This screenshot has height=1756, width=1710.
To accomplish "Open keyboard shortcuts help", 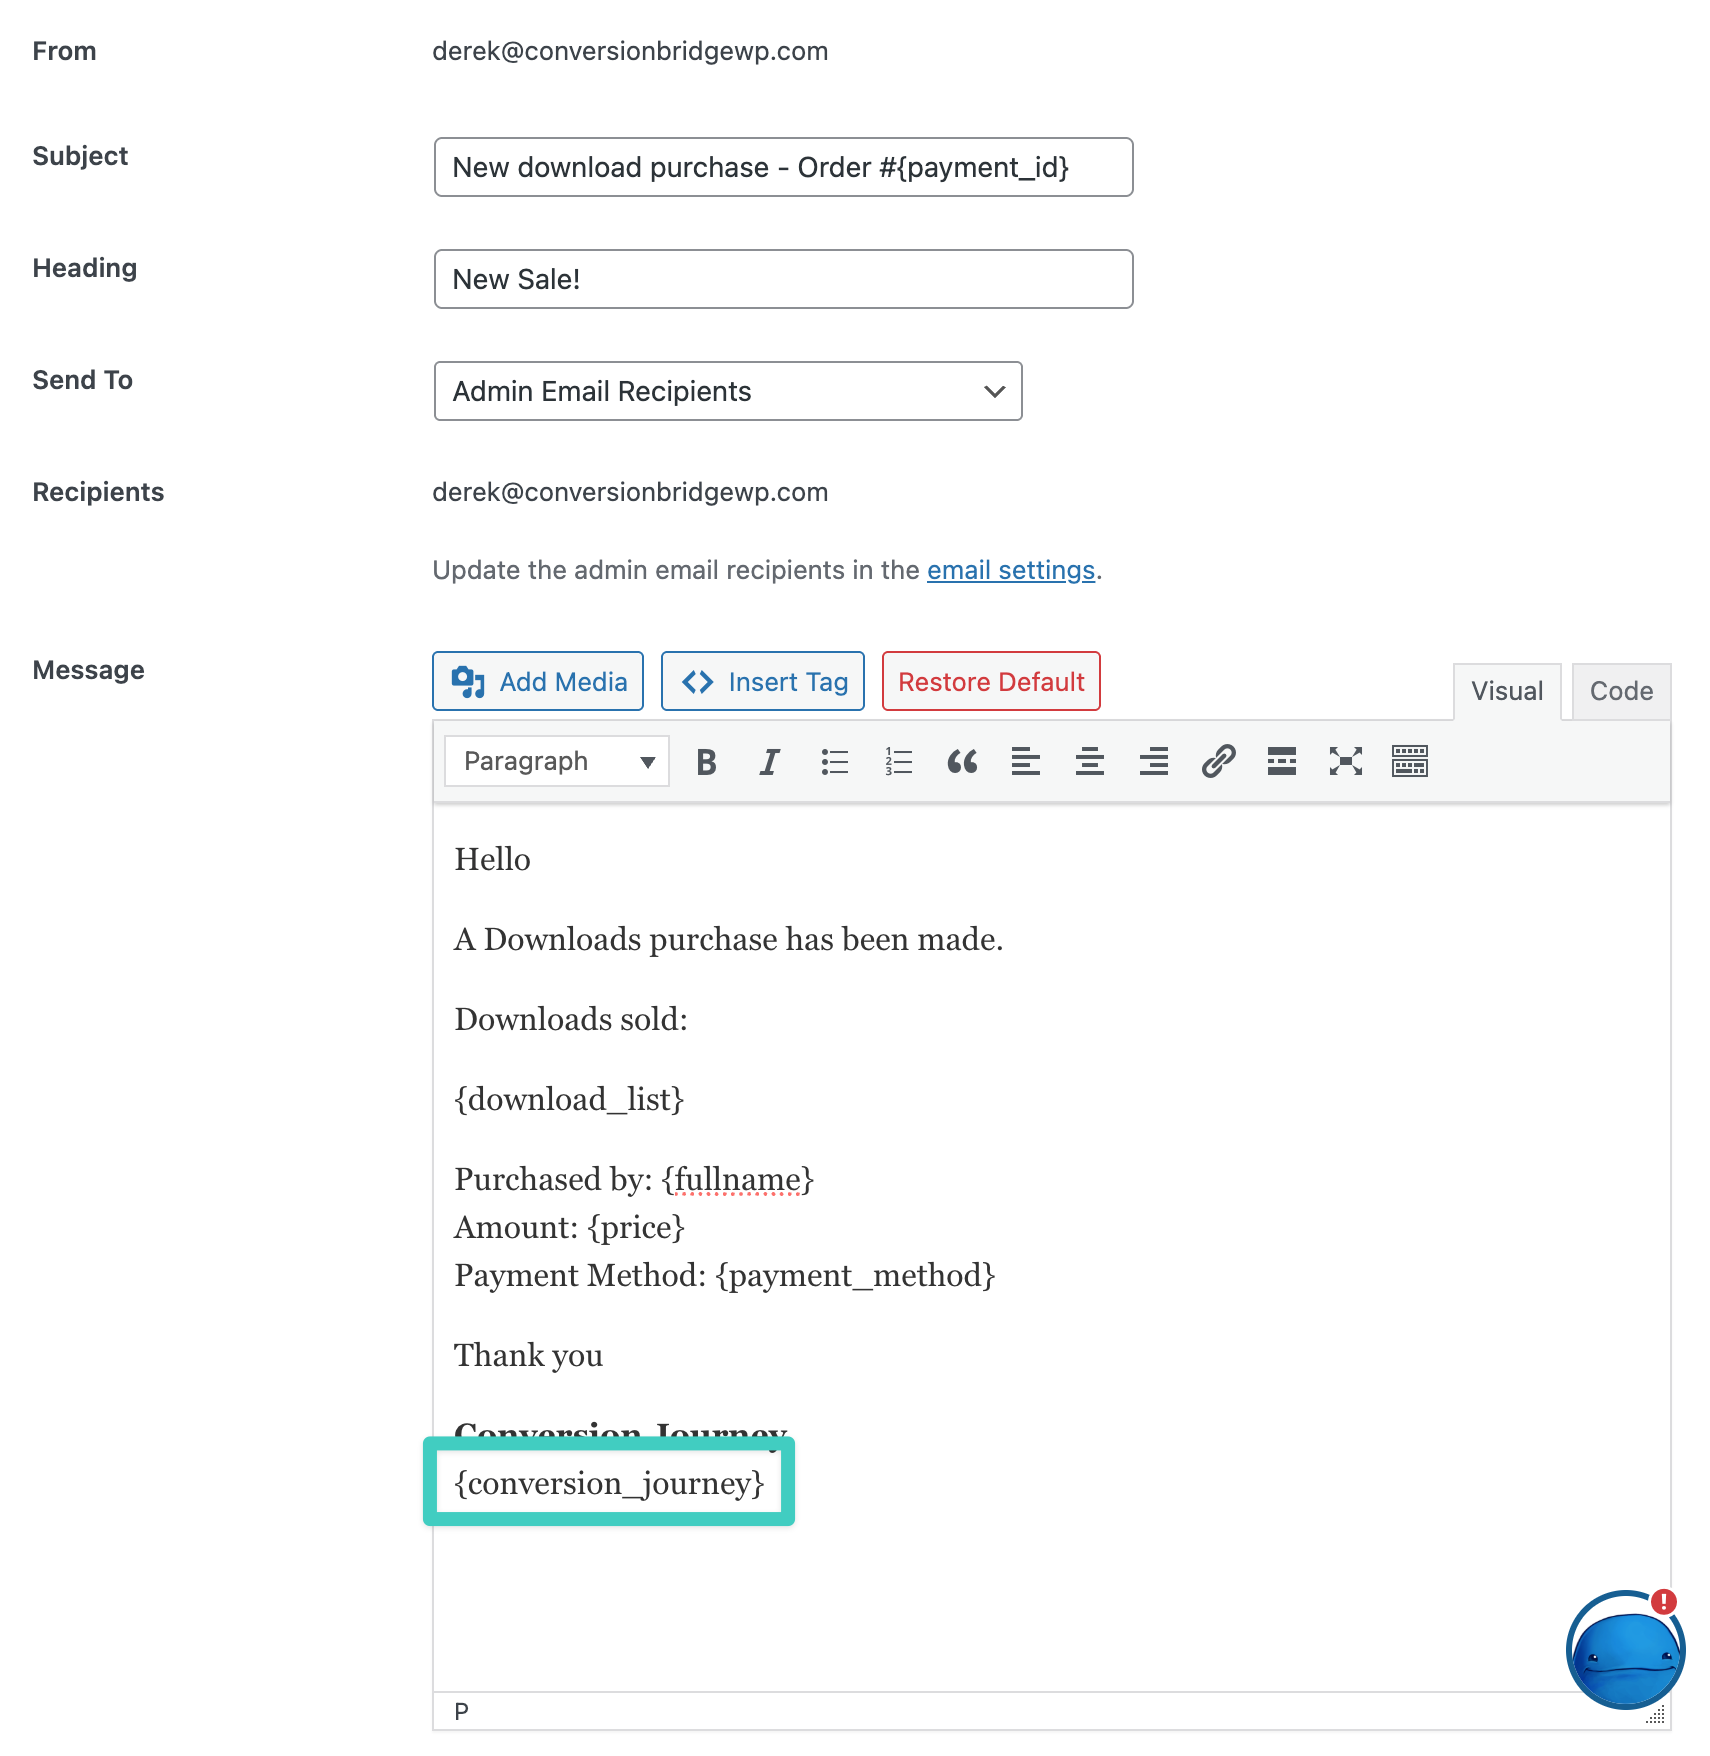I will pos(1409,761).
